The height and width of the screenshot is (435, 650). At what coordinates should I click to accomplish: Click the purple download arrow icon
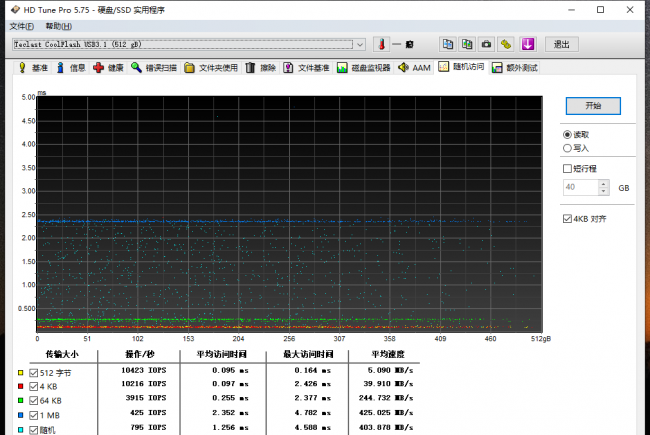tap(528, 44)
